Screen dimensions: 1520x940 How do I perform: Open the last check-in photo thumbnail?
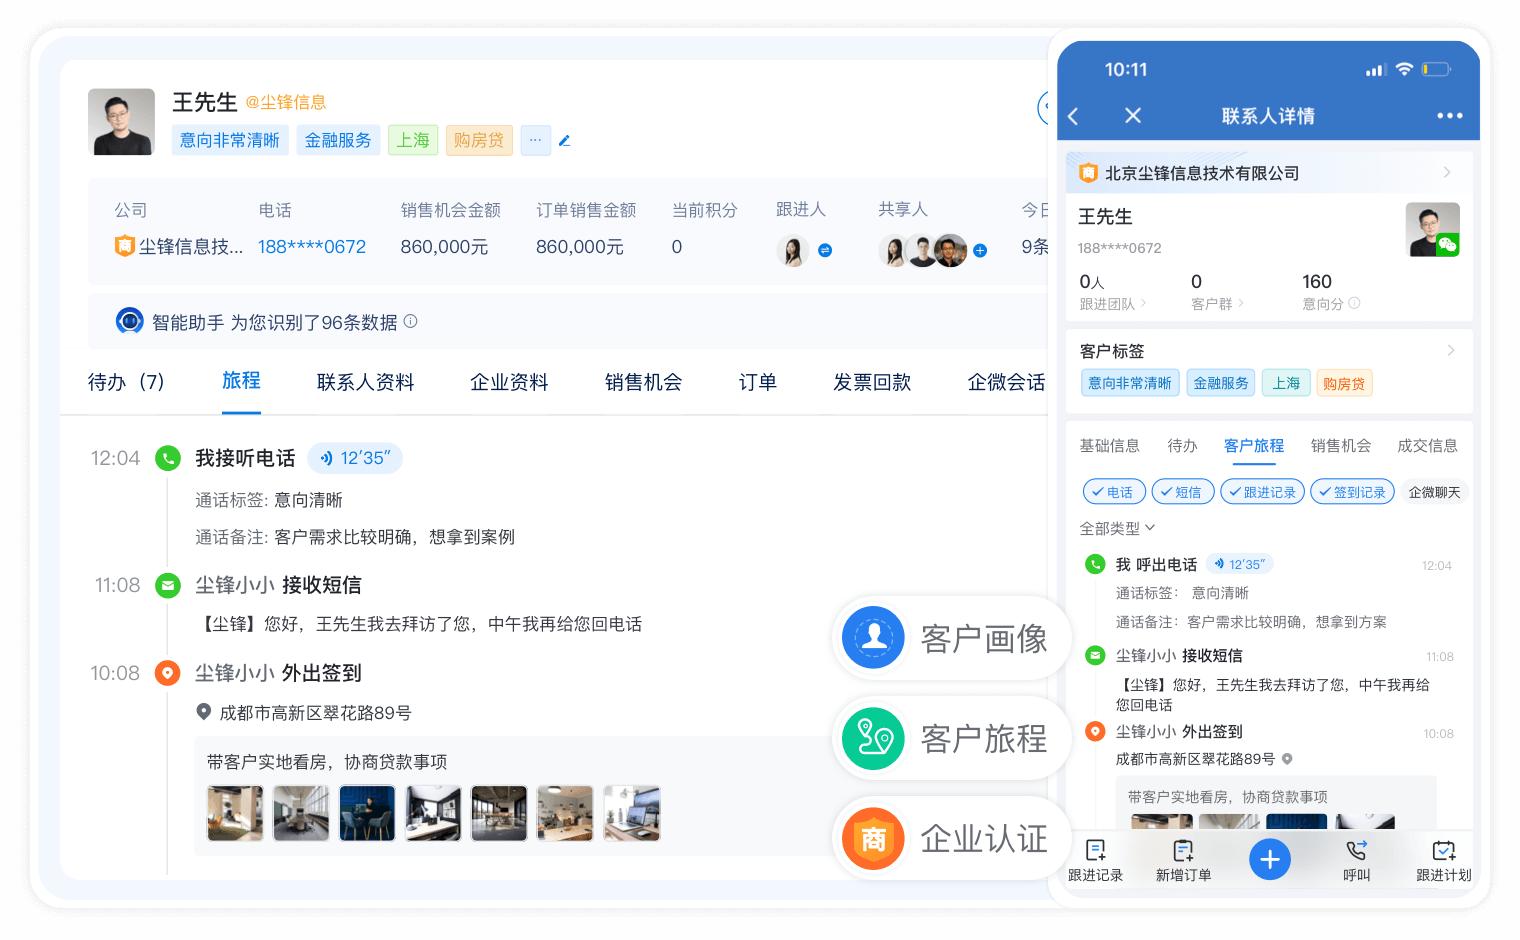point(632,812)
